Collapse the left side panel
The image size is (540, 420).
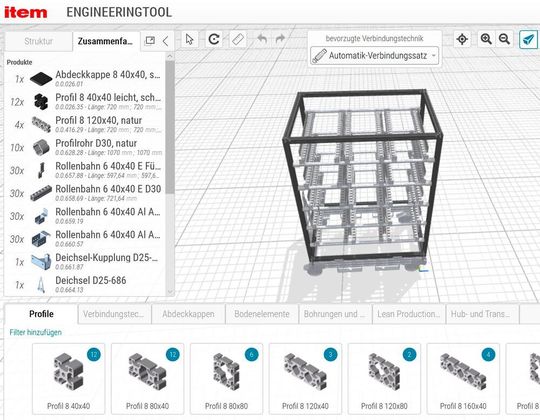point(165,41)
